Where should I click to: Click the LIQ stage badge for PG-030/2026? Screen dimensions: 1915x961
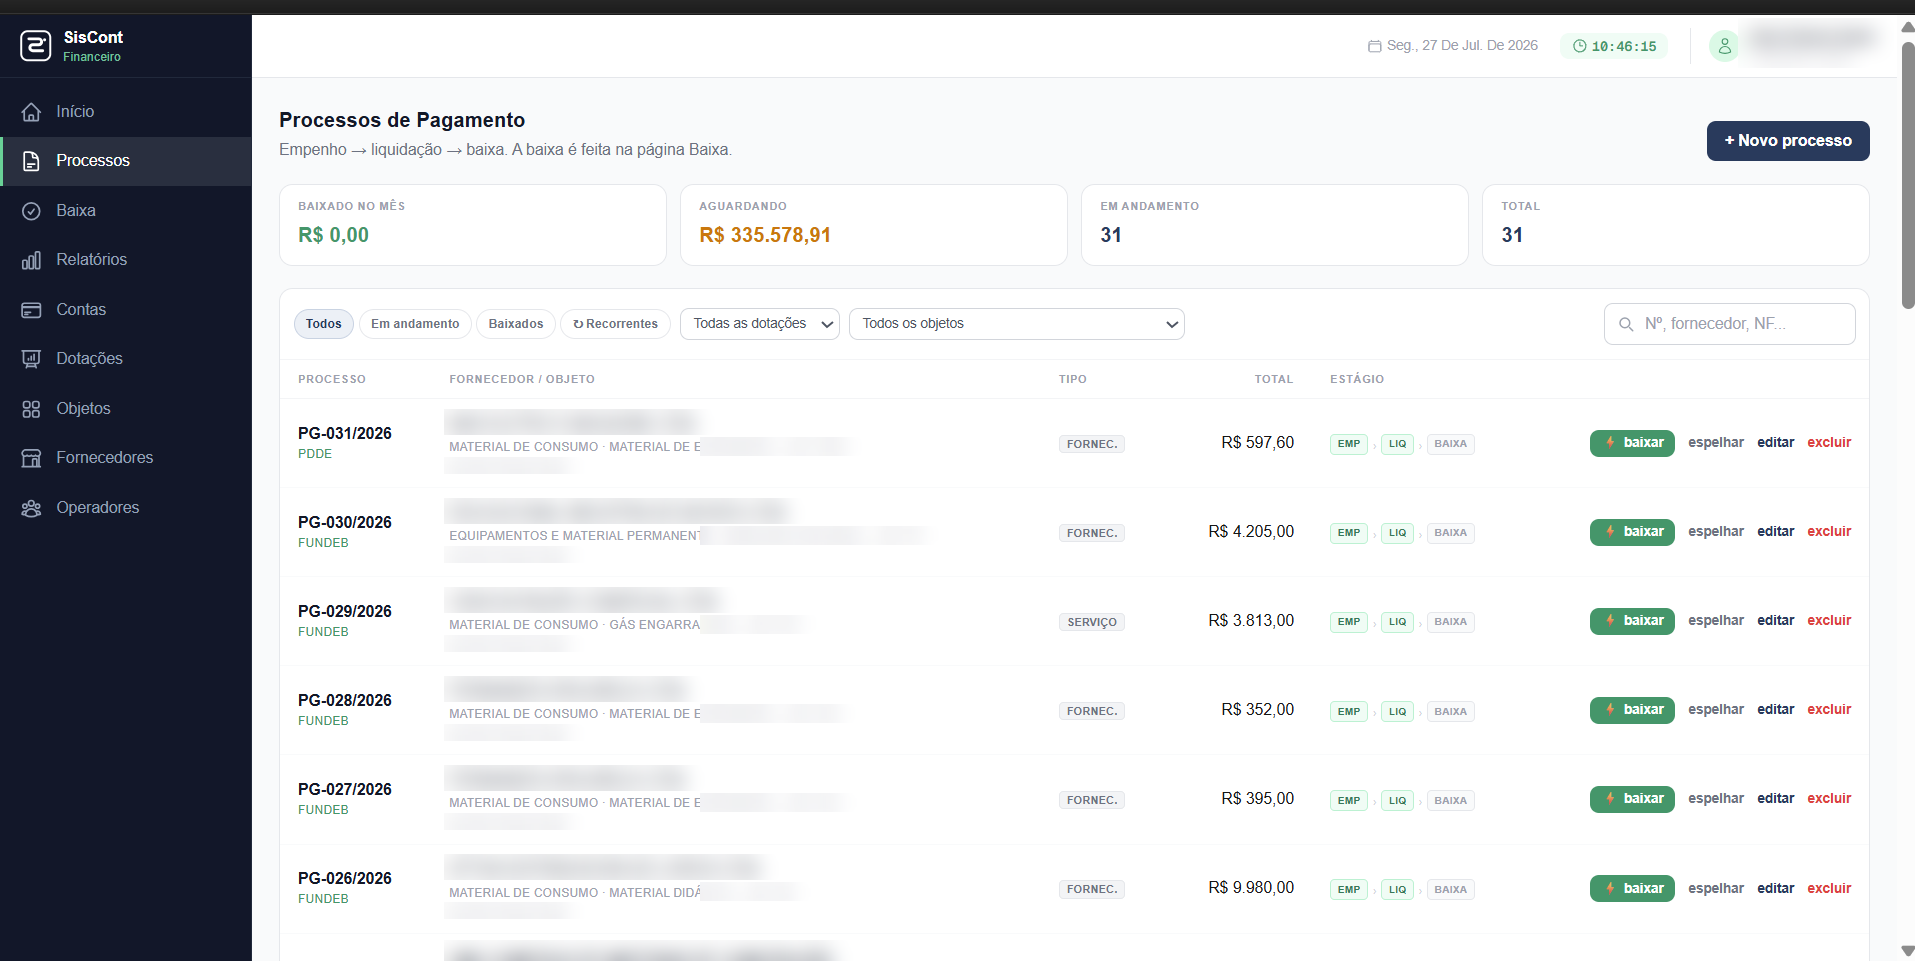click(x=1397, y=533)
